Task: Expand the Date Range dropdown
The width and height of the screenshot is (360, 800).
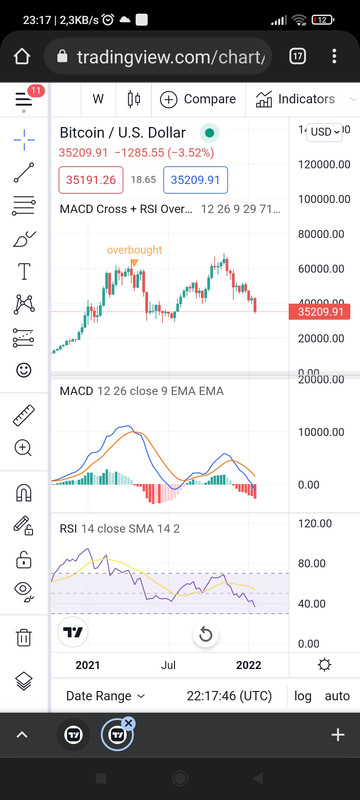Action: click(x=106, y=696)
